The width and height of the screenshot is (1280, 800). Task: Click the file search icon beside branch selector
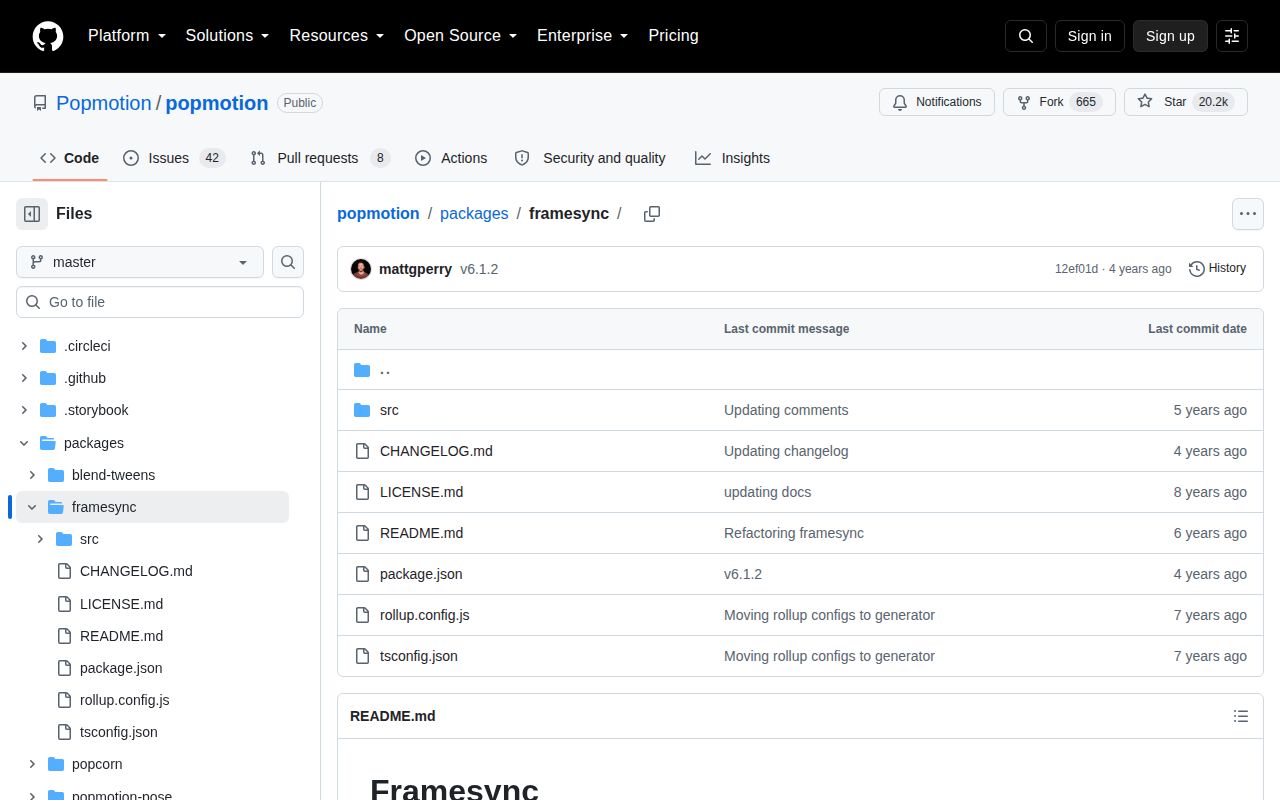(288, 262)
